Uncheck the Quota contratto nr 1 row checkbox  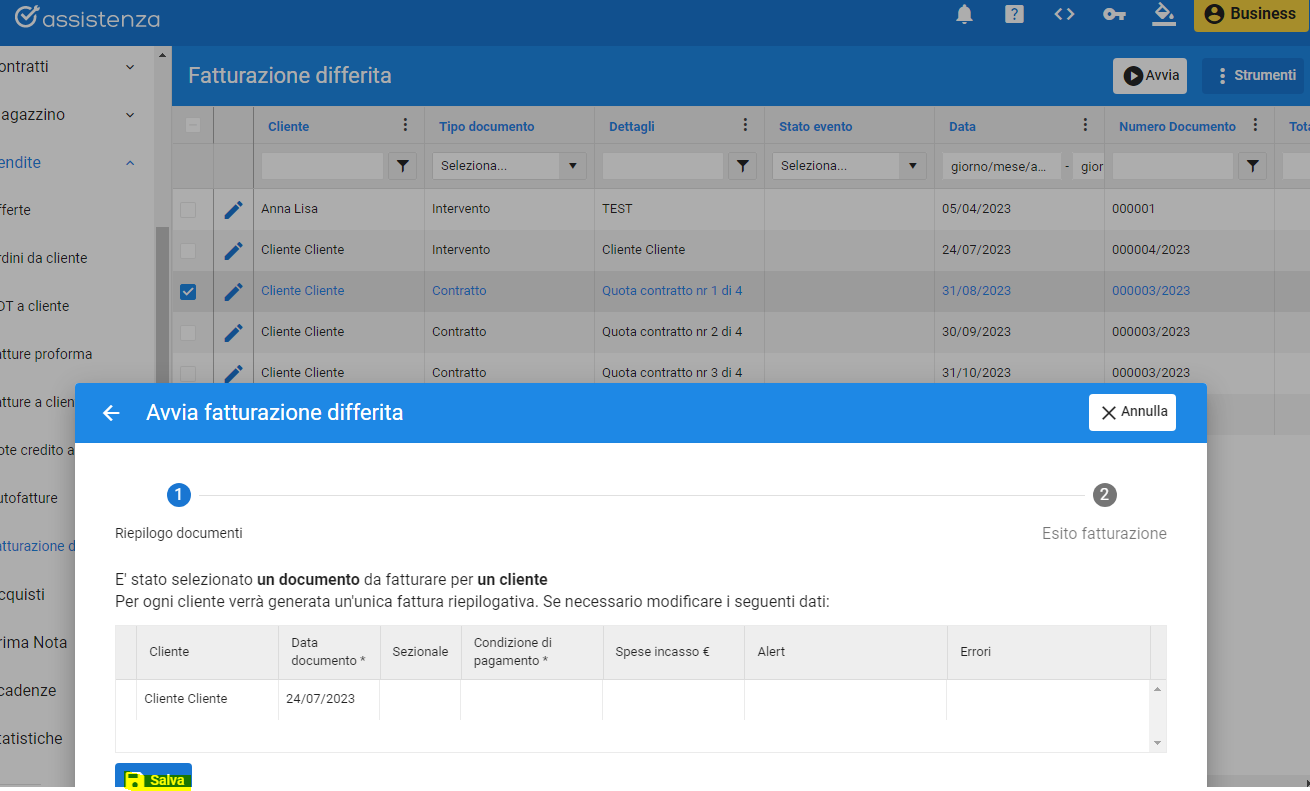(x=188, y=292)
